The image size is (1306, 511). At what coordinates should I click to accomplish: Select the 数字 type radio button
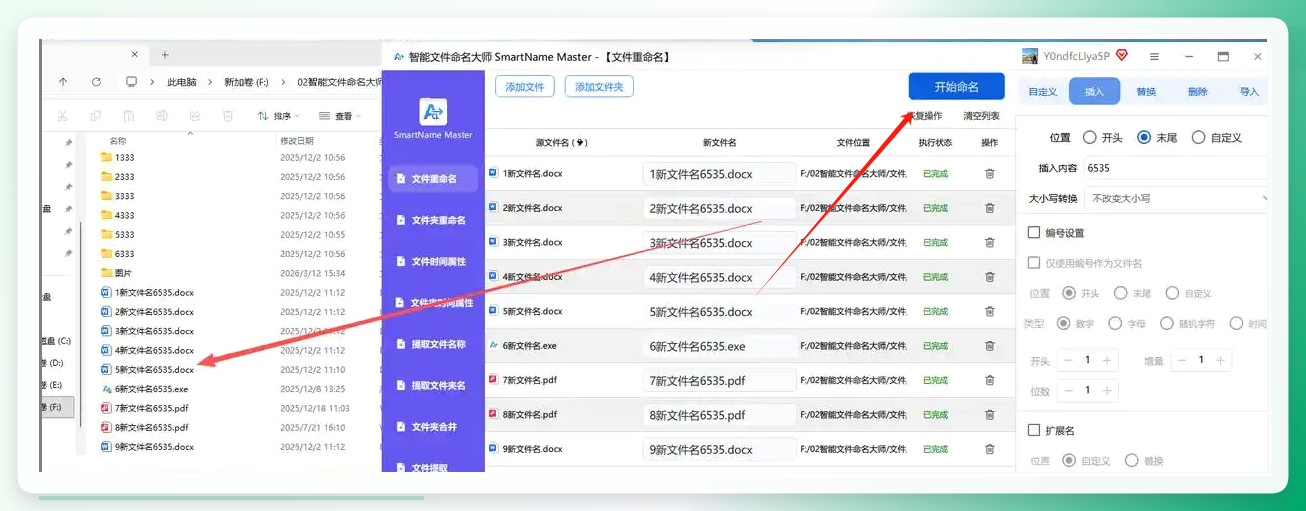(1063, 323)
